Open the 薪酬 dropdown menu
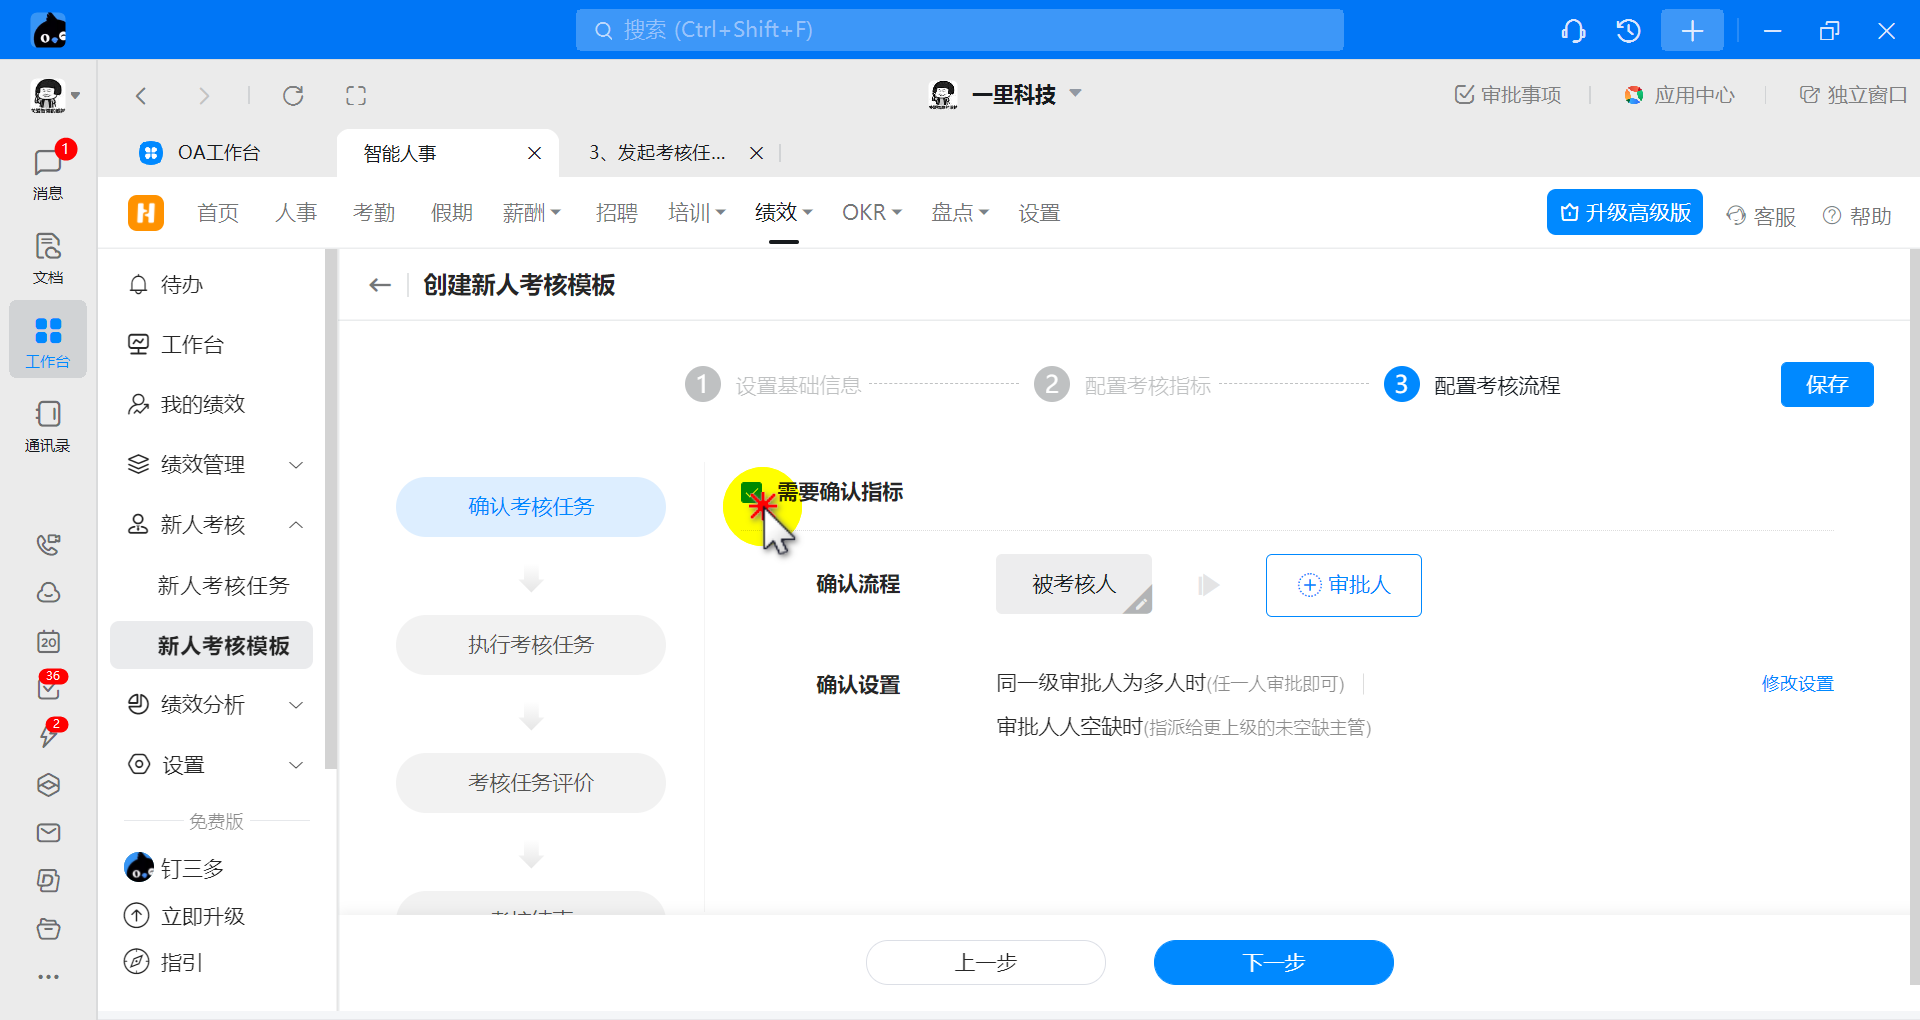Screen dimensions: 1920x1020 click(531, 213)
